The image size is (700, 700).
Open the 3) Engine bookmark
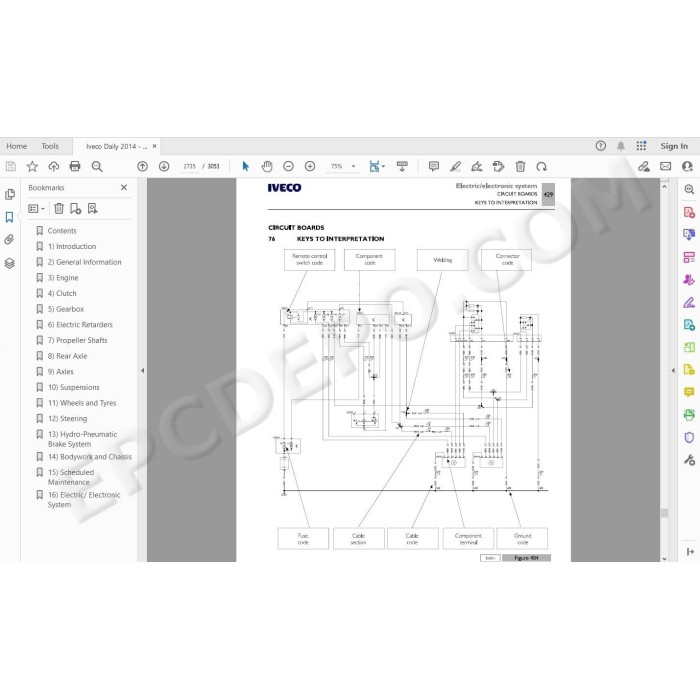(63, 278)
